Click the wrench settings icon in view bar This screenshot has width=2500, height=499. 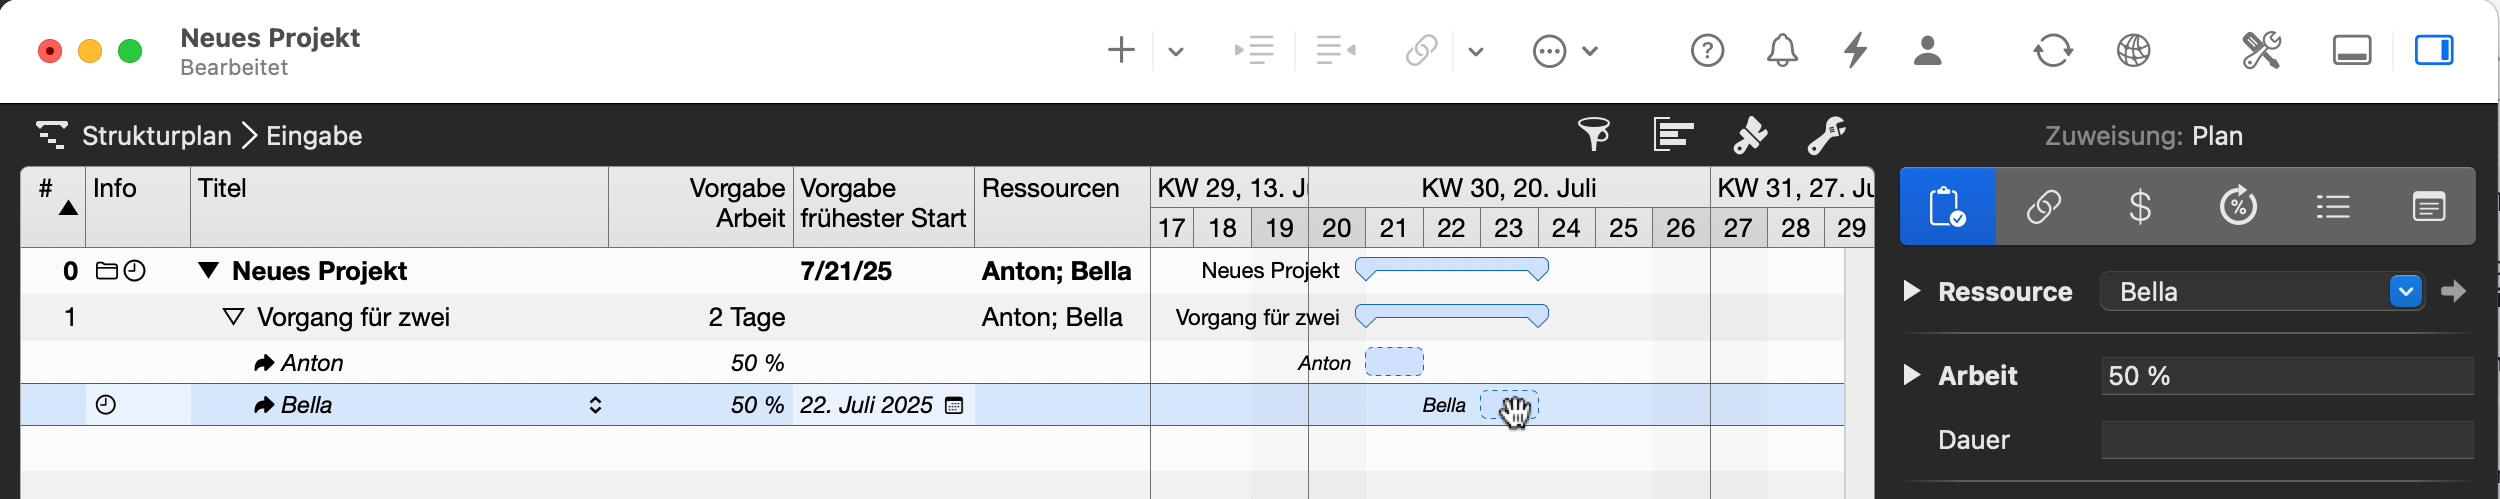click(1826, 134)
